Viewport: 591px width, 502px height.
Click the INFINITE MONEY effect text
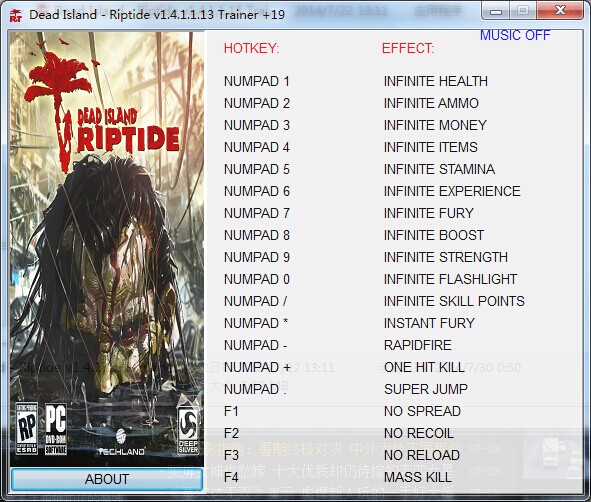click(x=435, y=125)
